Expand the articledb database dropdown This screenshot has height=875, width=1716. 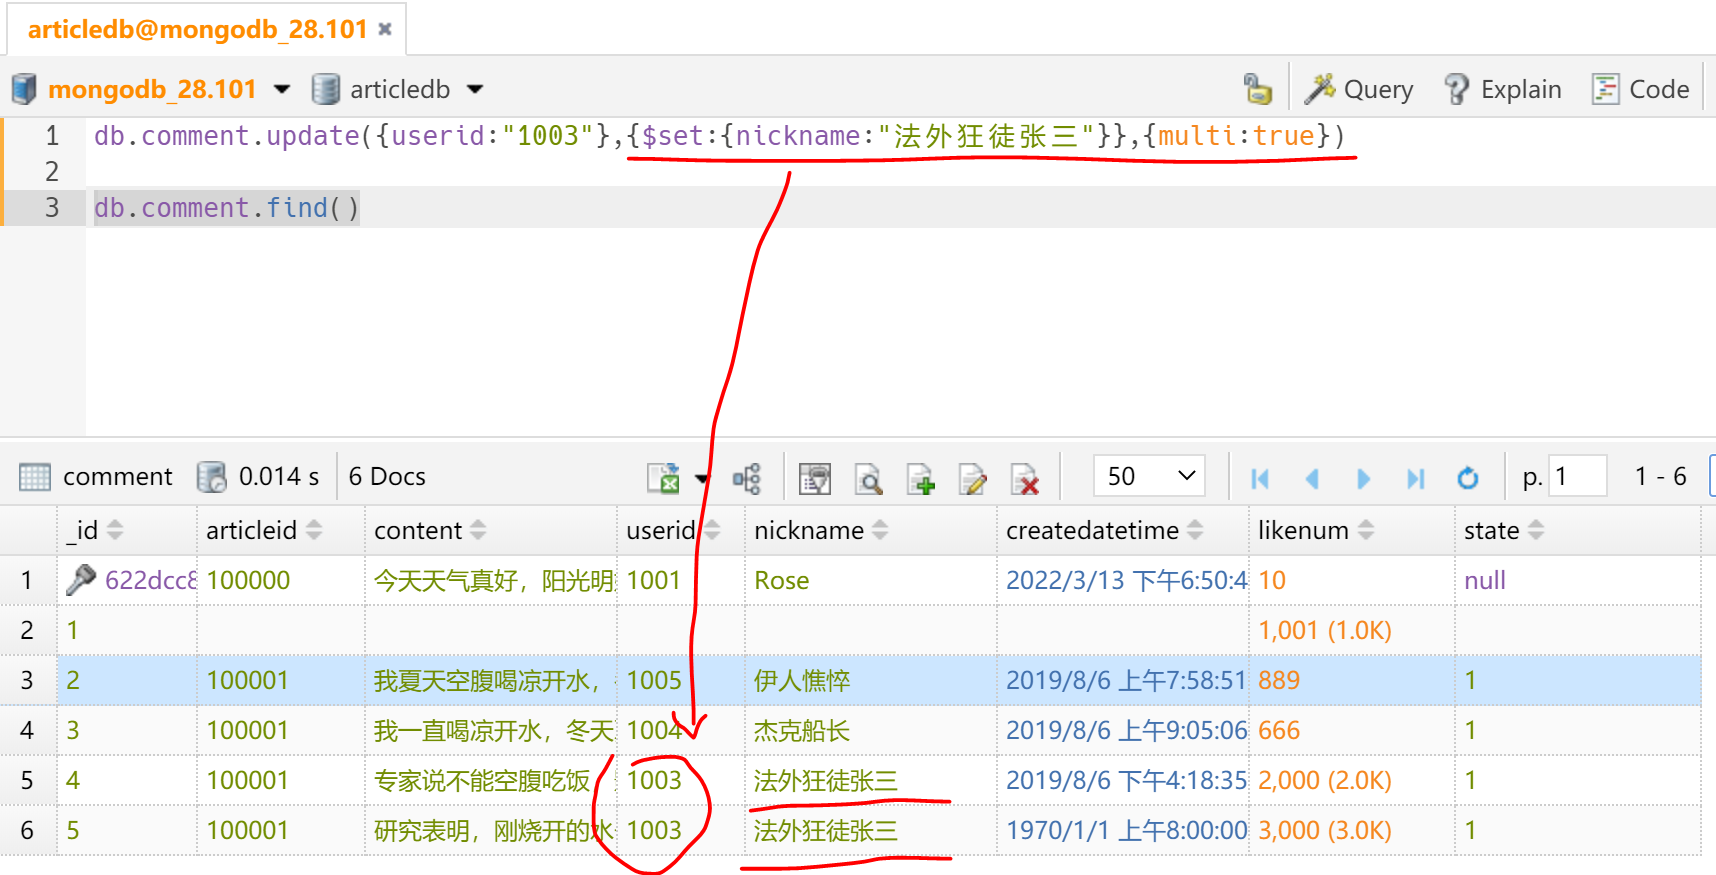click(475, 89)
